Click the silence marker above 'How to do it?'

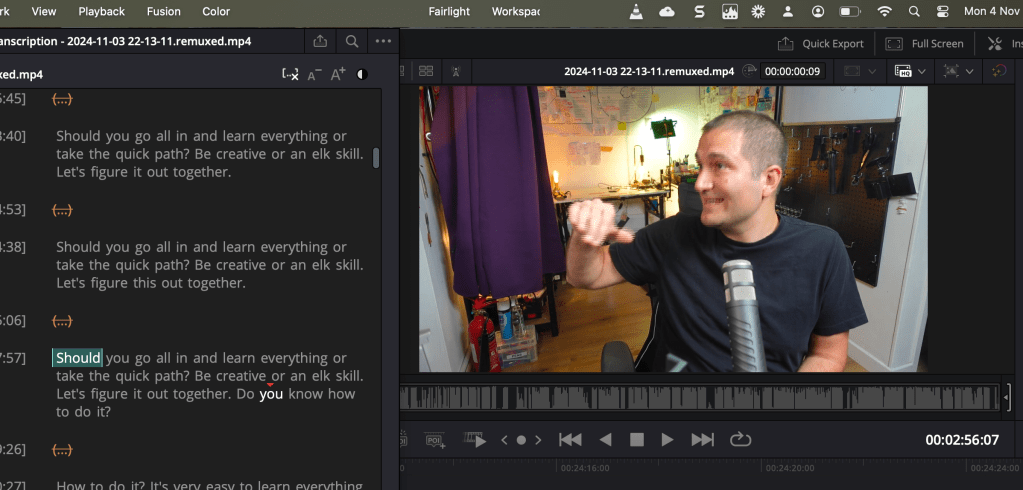(62, 450)
